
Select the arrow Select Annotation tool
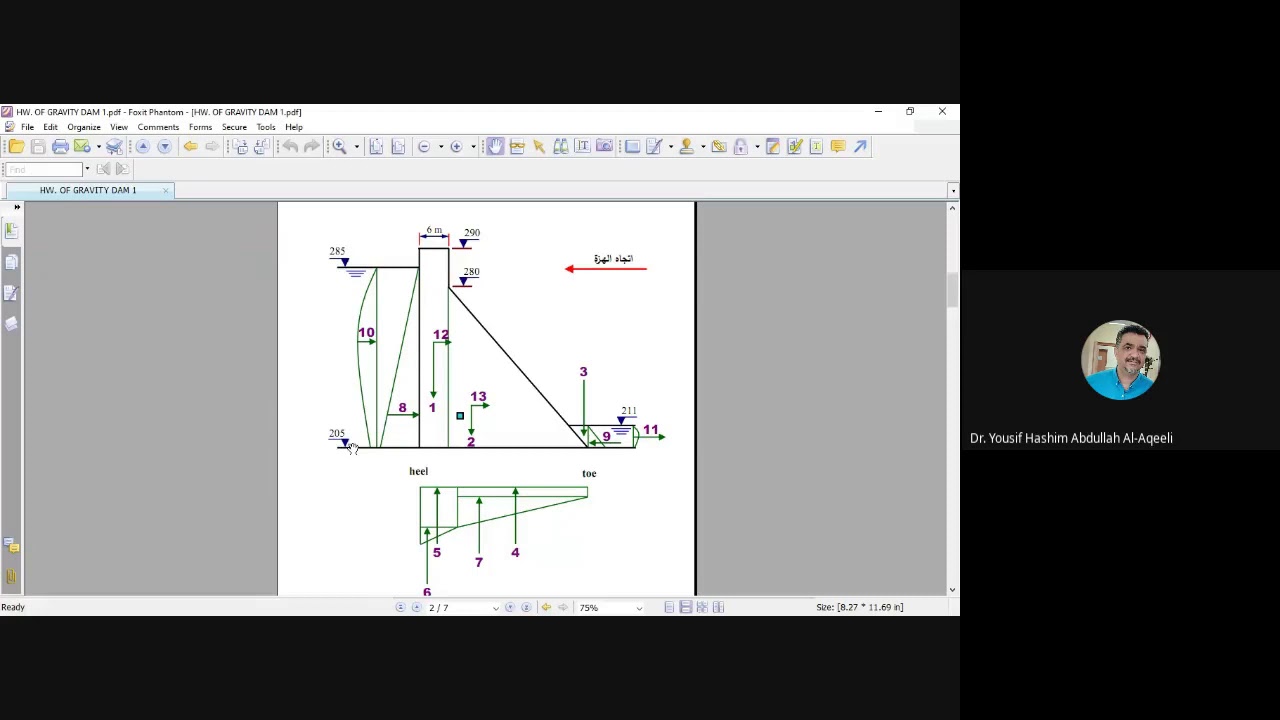pyautogui.click(x=539, y=147)
